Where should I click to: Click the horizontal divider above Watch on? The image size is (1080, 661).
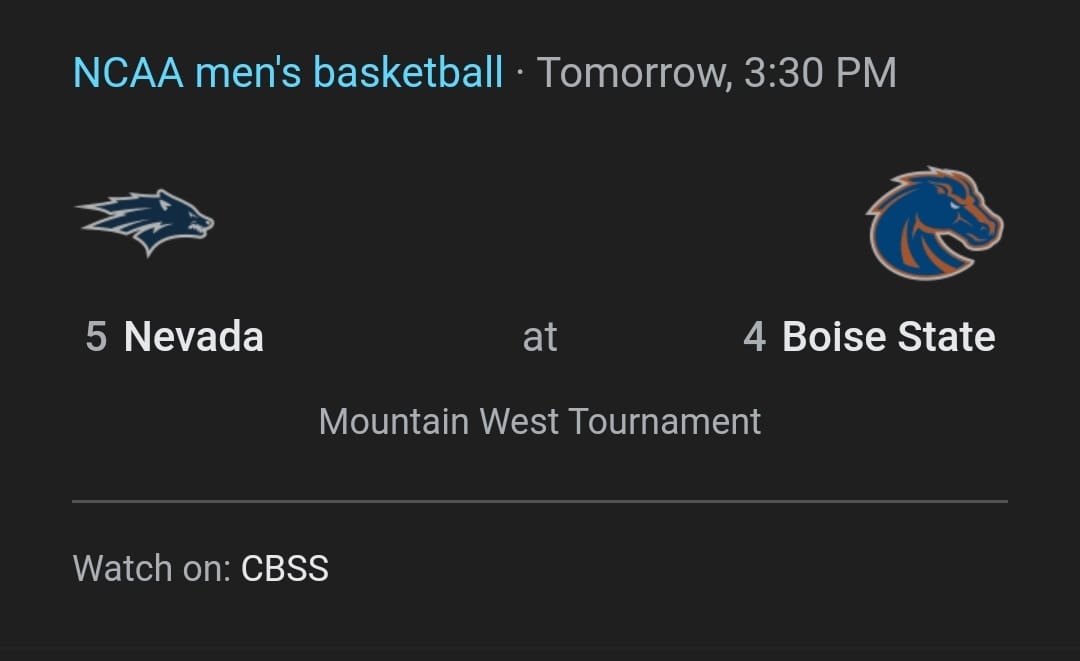tap(540, 500)
